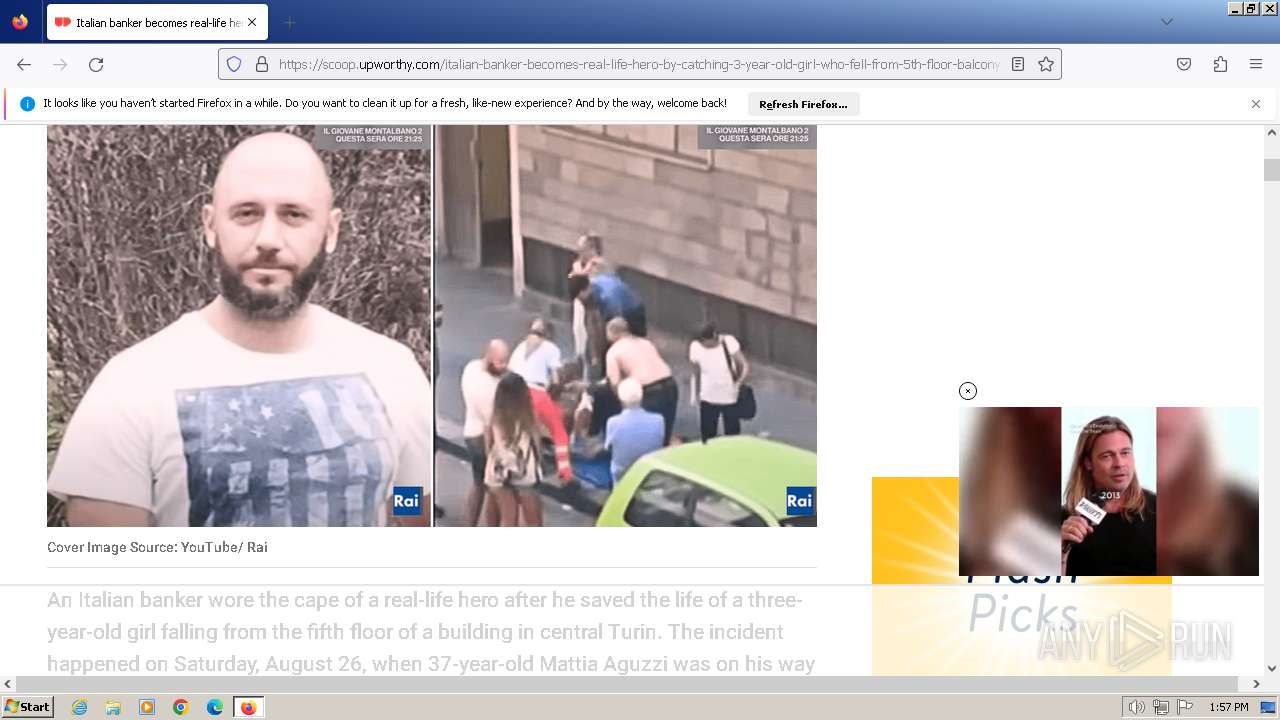Click the scroll-down arrow of vertical scrollbar

[1272, 668]
